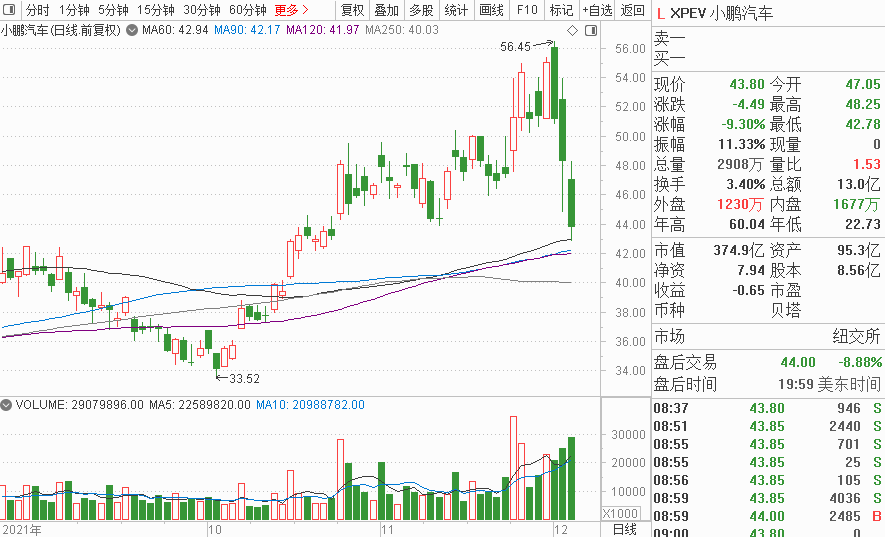Click the XPEV 小鹏汽车 title

721,14
